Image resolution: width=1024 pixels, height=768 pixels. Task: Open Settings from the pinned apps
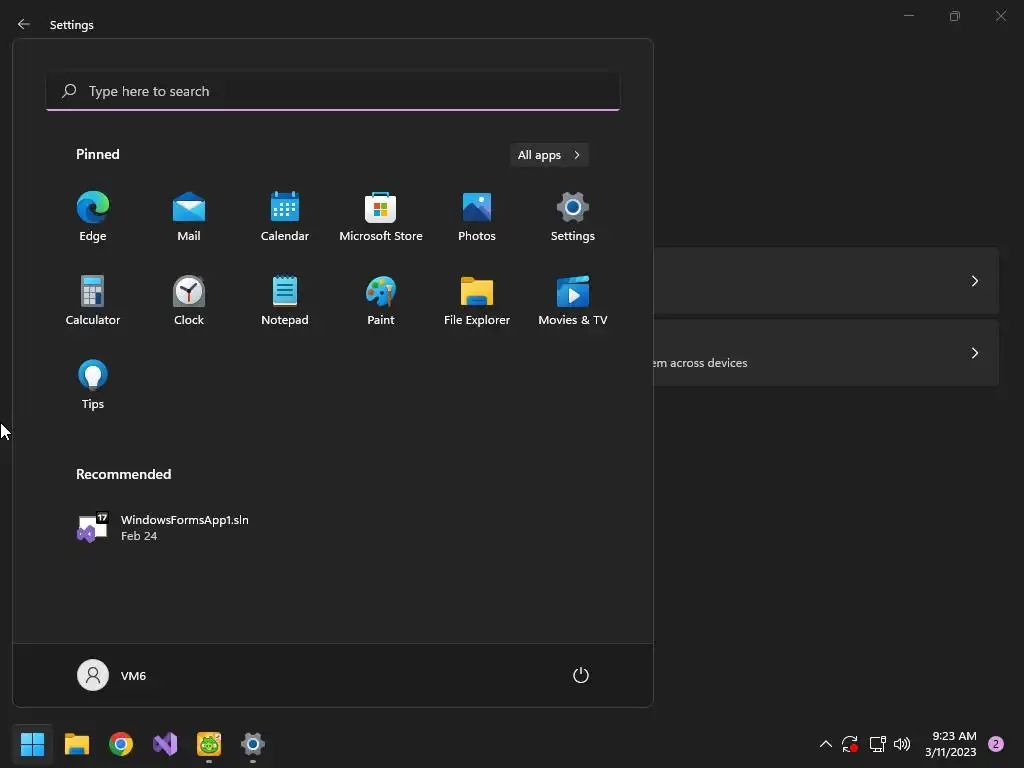tap(573, 217)
